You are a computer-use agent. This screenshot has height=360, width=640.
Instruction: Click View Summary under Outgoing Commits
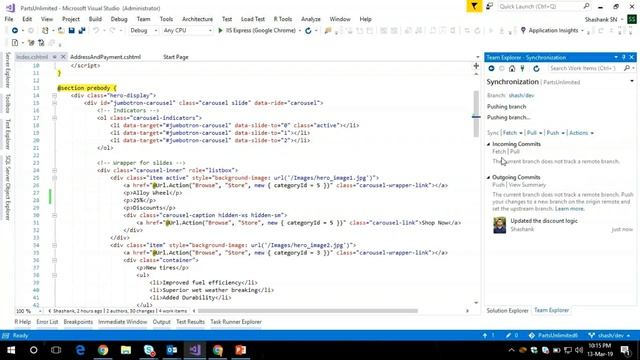[527, 185]
